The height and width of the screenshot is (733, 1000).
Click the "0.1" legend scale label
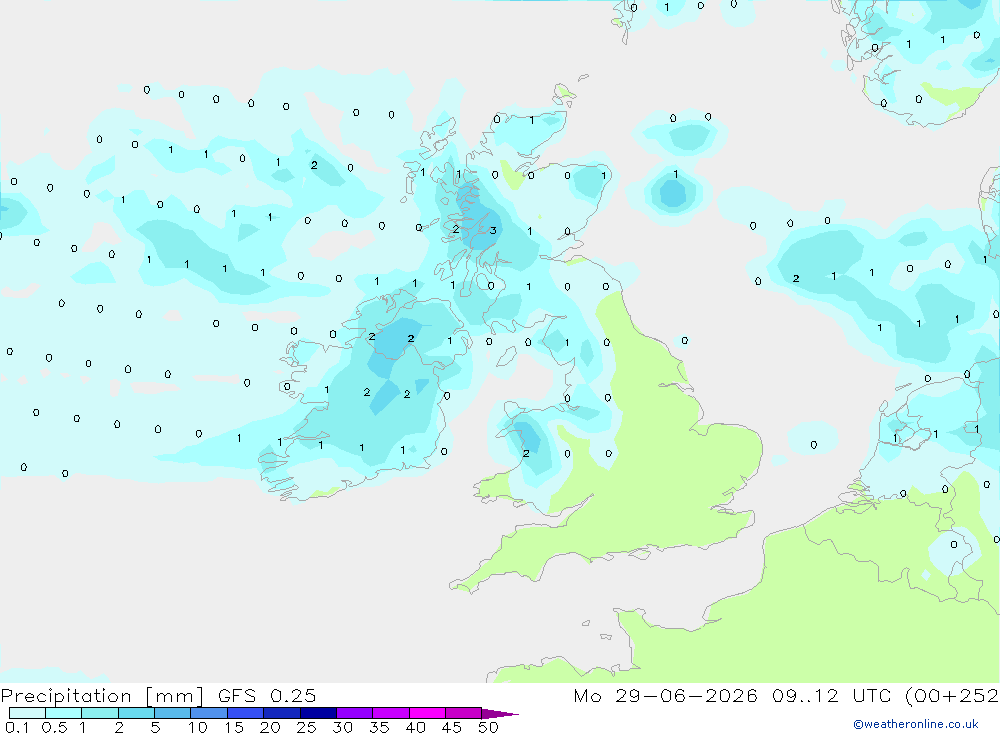[x=17, y=727]
